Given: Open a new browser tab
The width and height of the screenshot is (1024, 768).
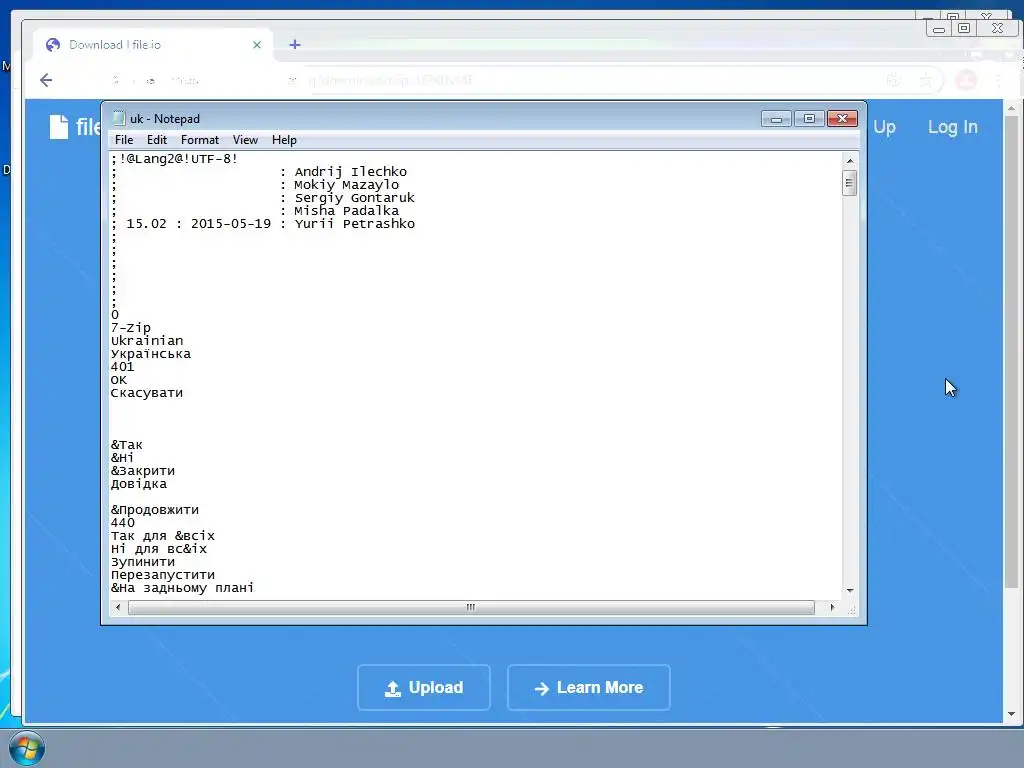Looking at the screenshot, I should pos(295,44).
